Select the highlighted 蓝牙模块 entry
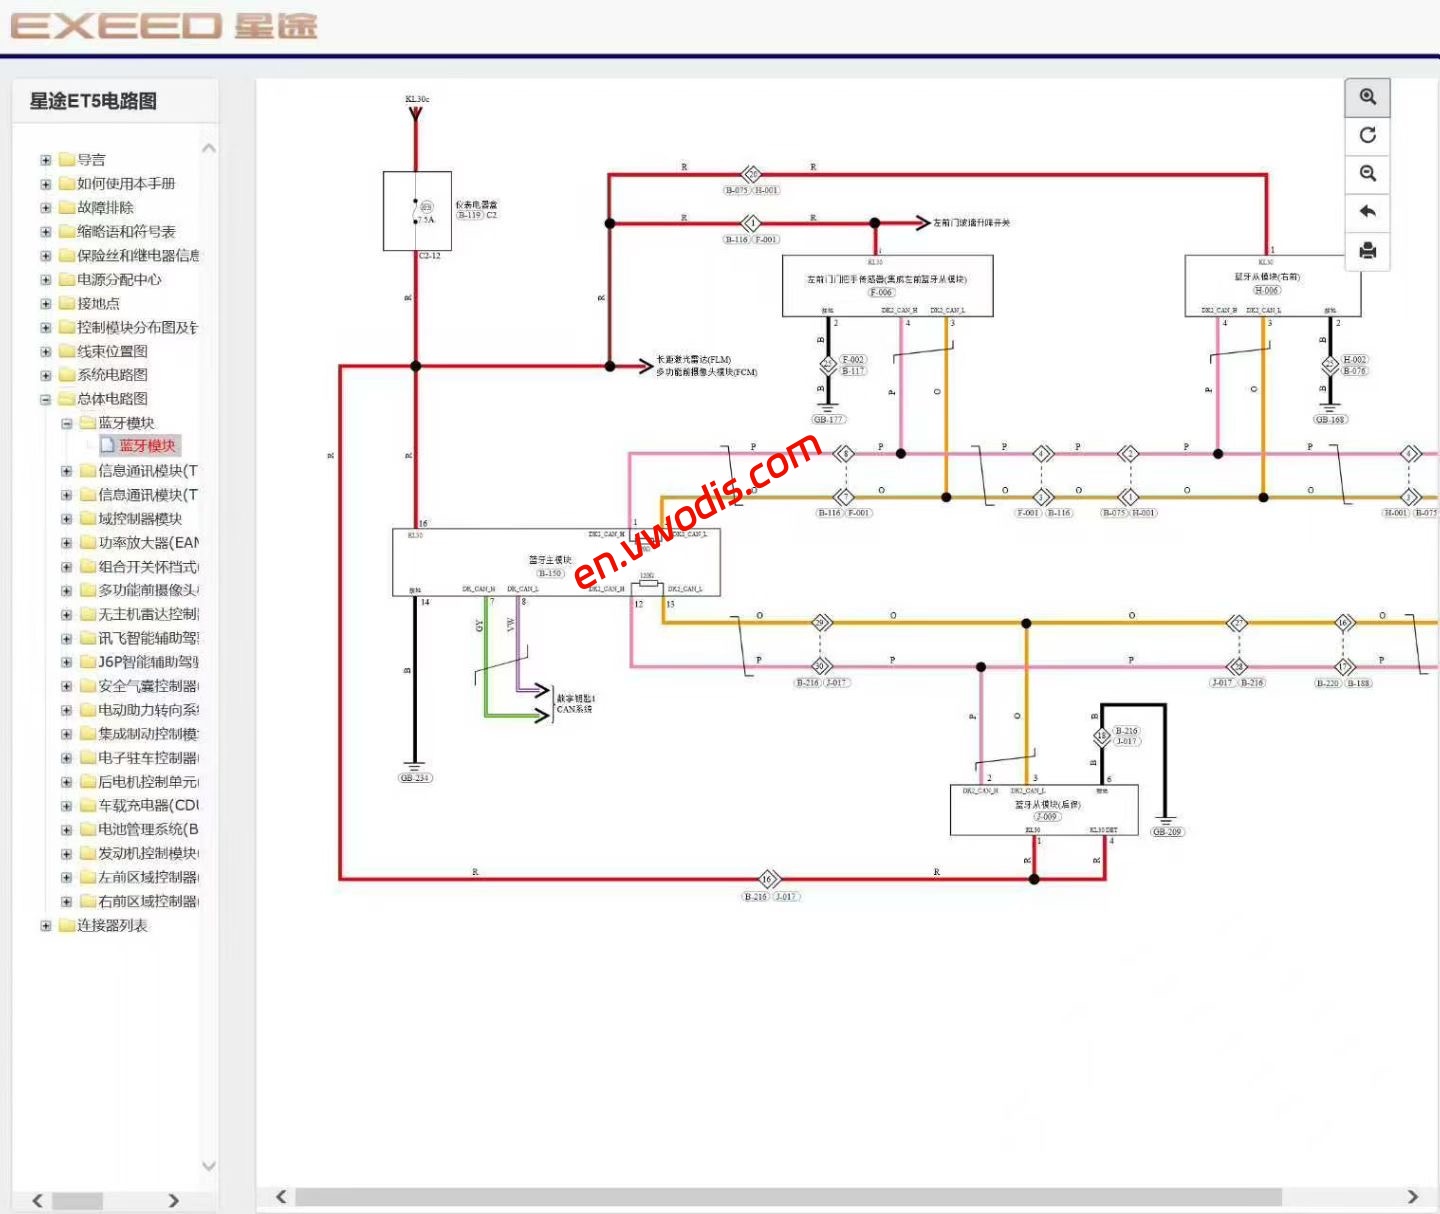The height and width of the screenshot is (1214, 1440). pos(148,446)
